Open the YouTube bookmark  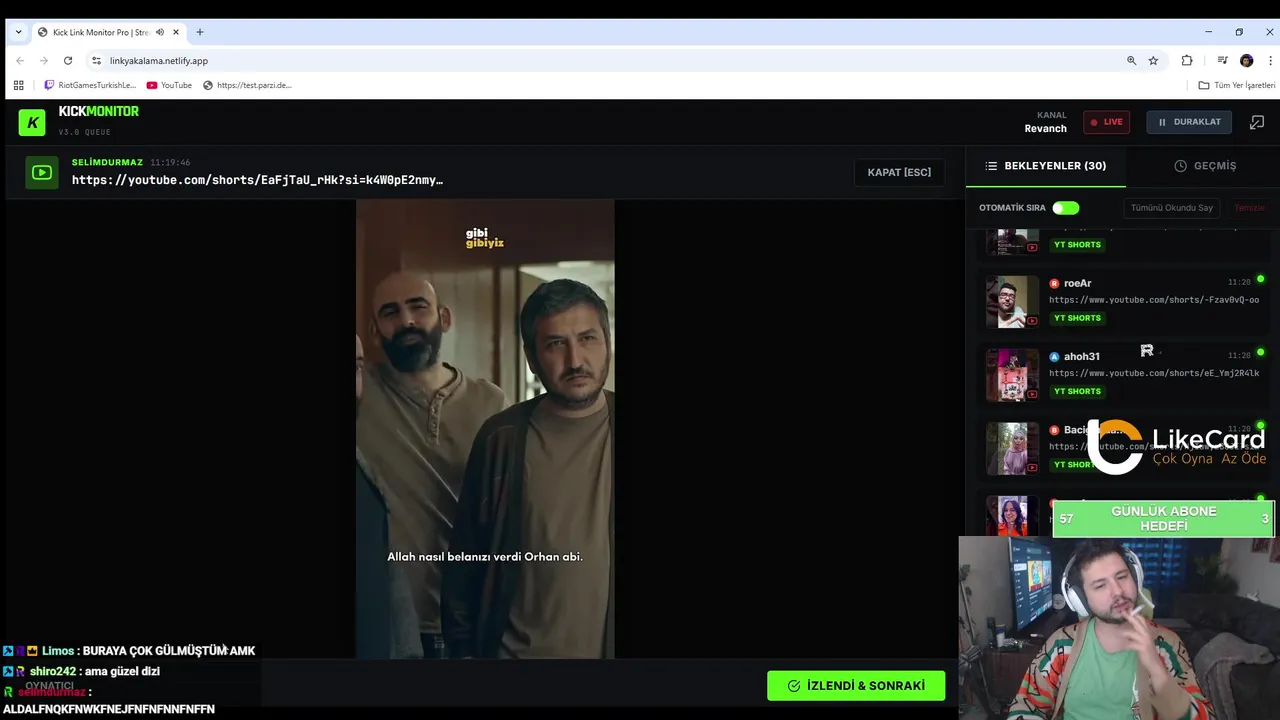click(169, 85)
